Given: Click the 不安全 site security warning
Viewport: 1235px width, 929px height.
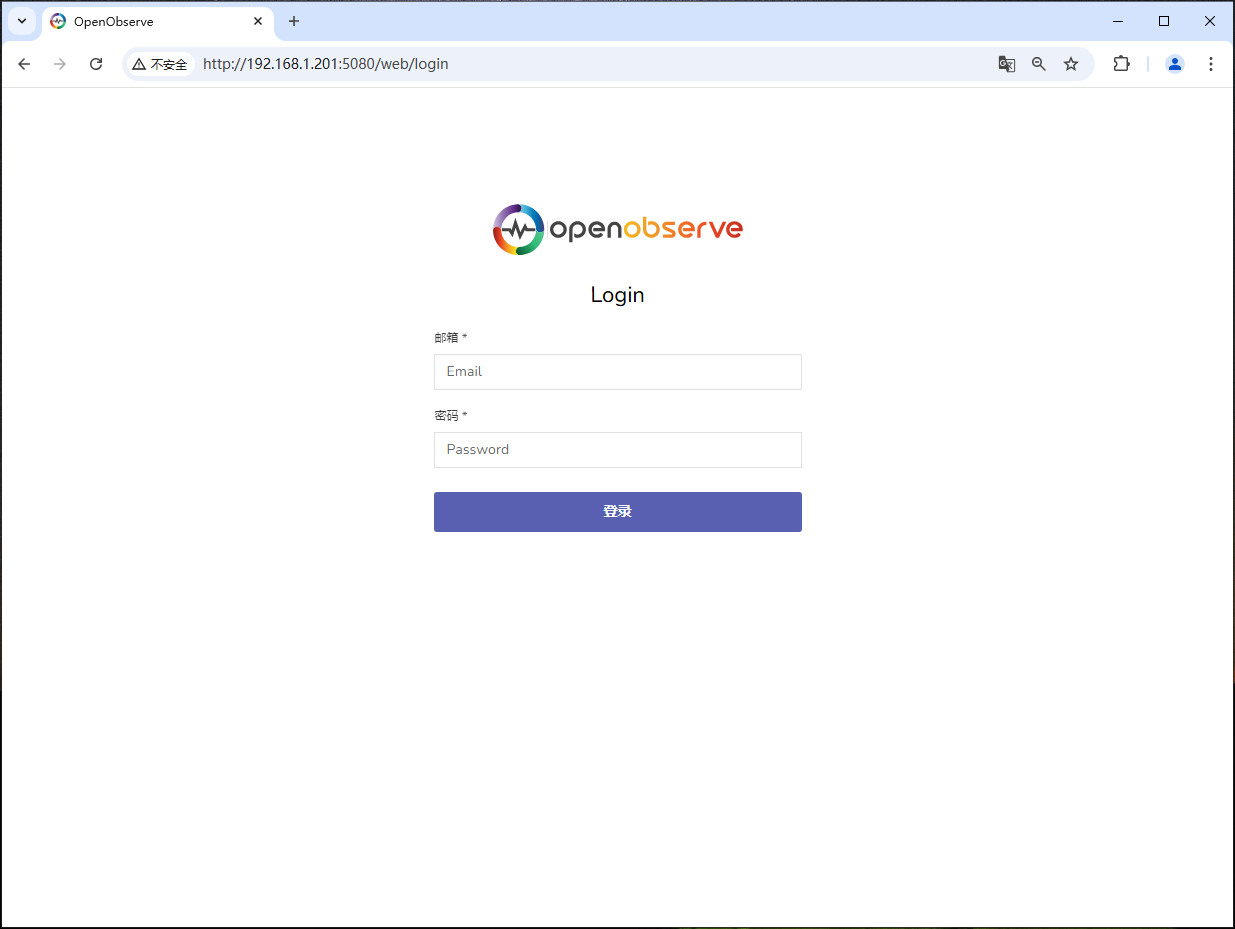Looking at the screenshot, I should tap(160, 63).
